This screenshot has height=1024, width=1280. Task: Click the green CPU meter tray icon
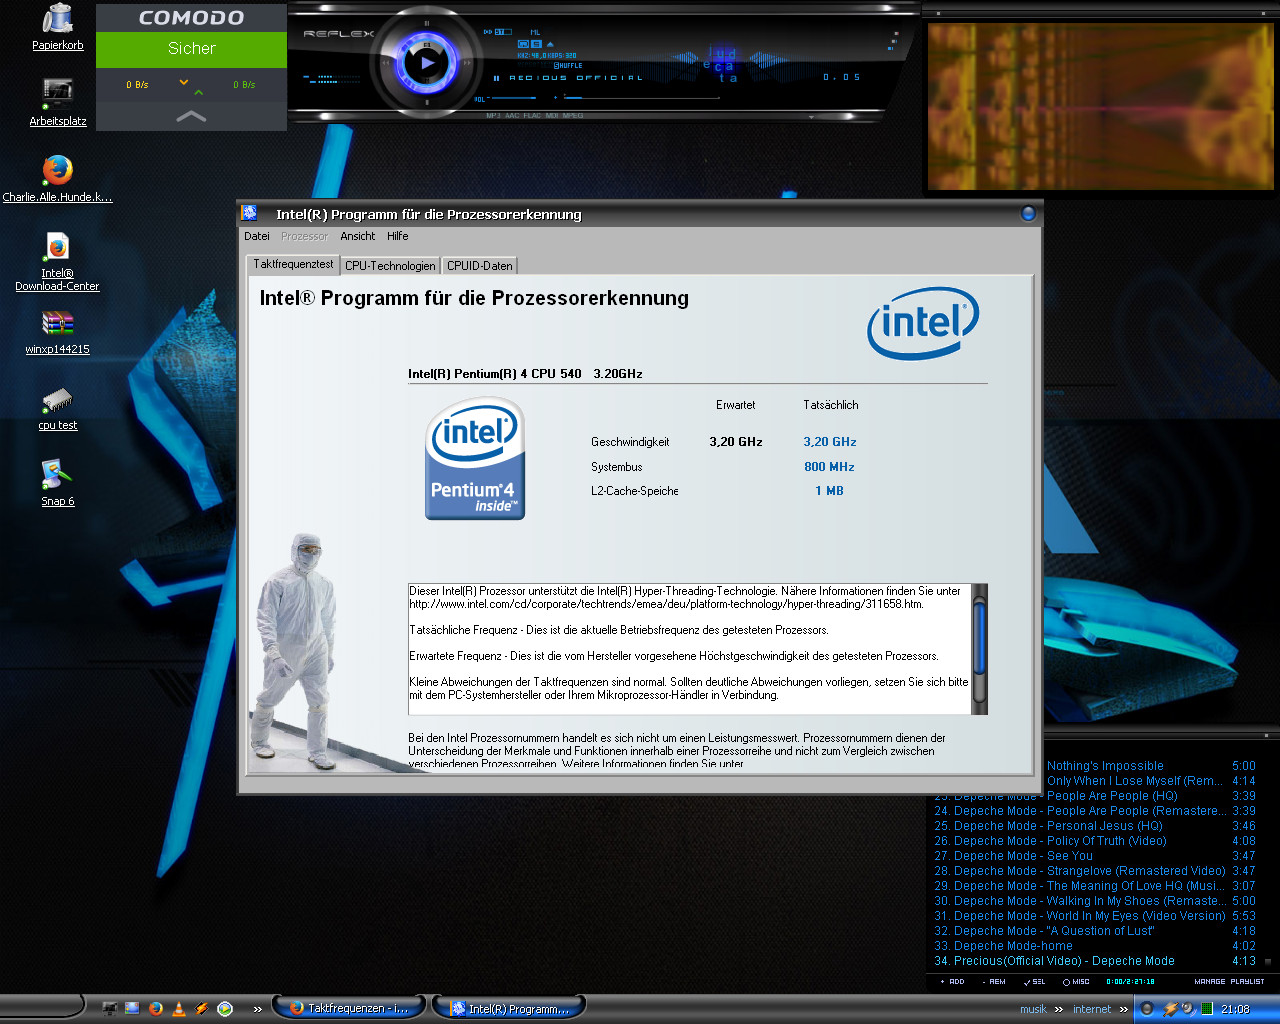tap(1207, 1009)
